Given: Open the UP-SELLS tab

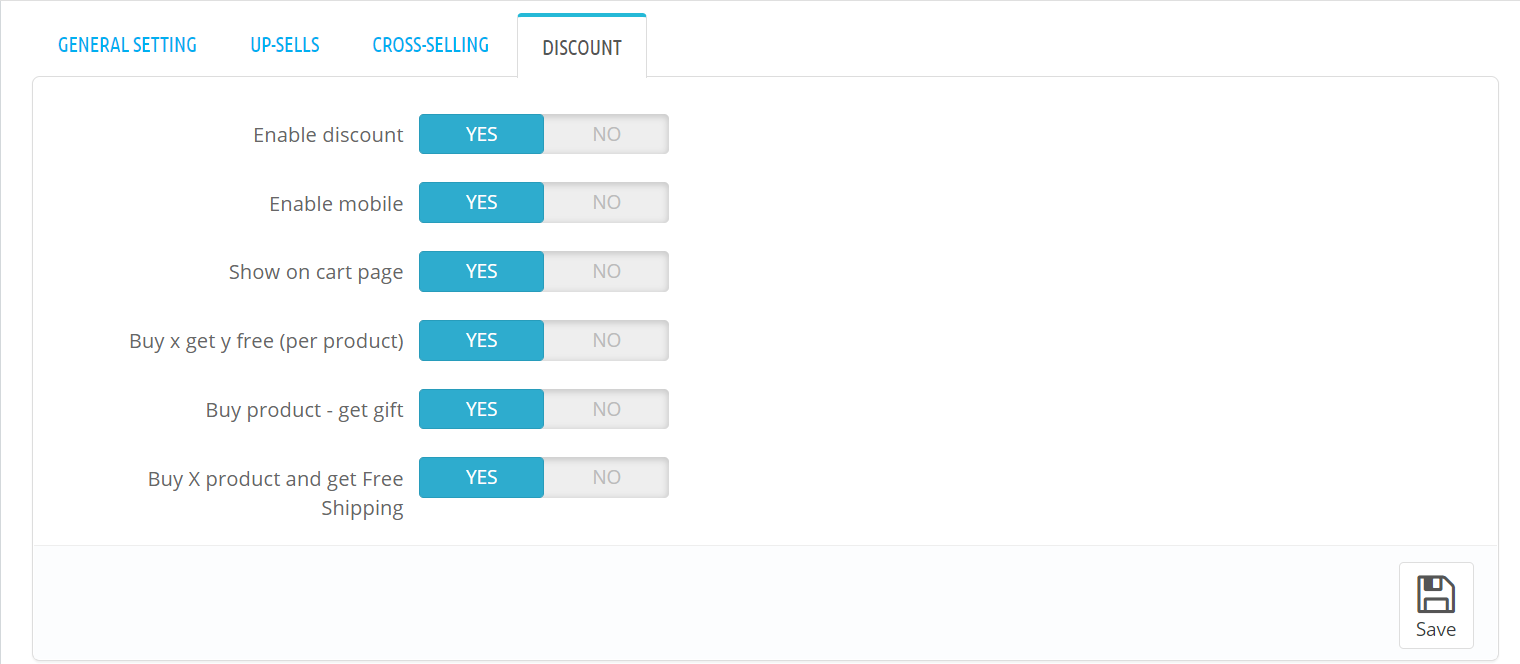Looking at the screenshot, I should coord(284,44).
